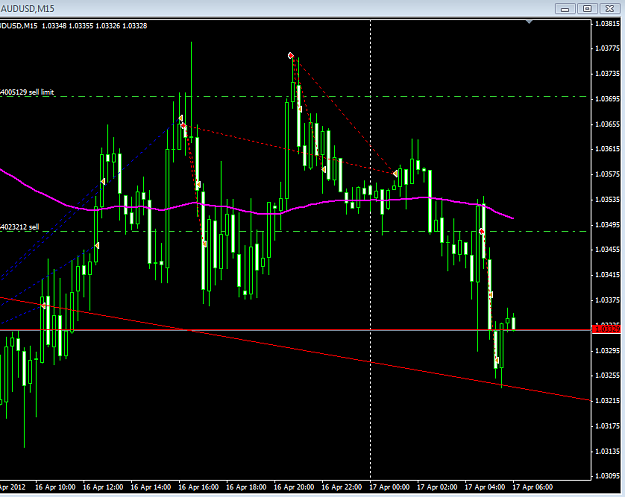Screen dimensions: 625x497
Task: Click the 1.03095 price scale label
Action: [x=607, y=476]
